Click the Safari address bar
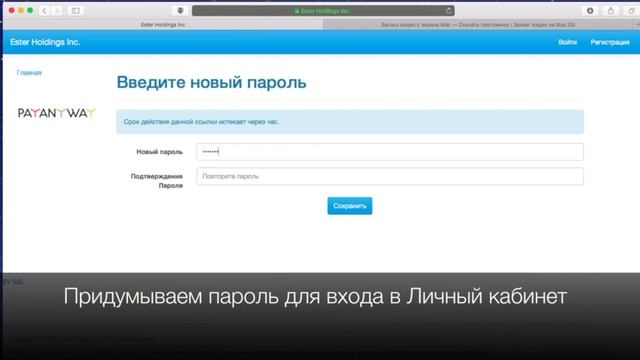Image resolution: width=640 pixels, height=360 pixels. [x=323, y=11]
